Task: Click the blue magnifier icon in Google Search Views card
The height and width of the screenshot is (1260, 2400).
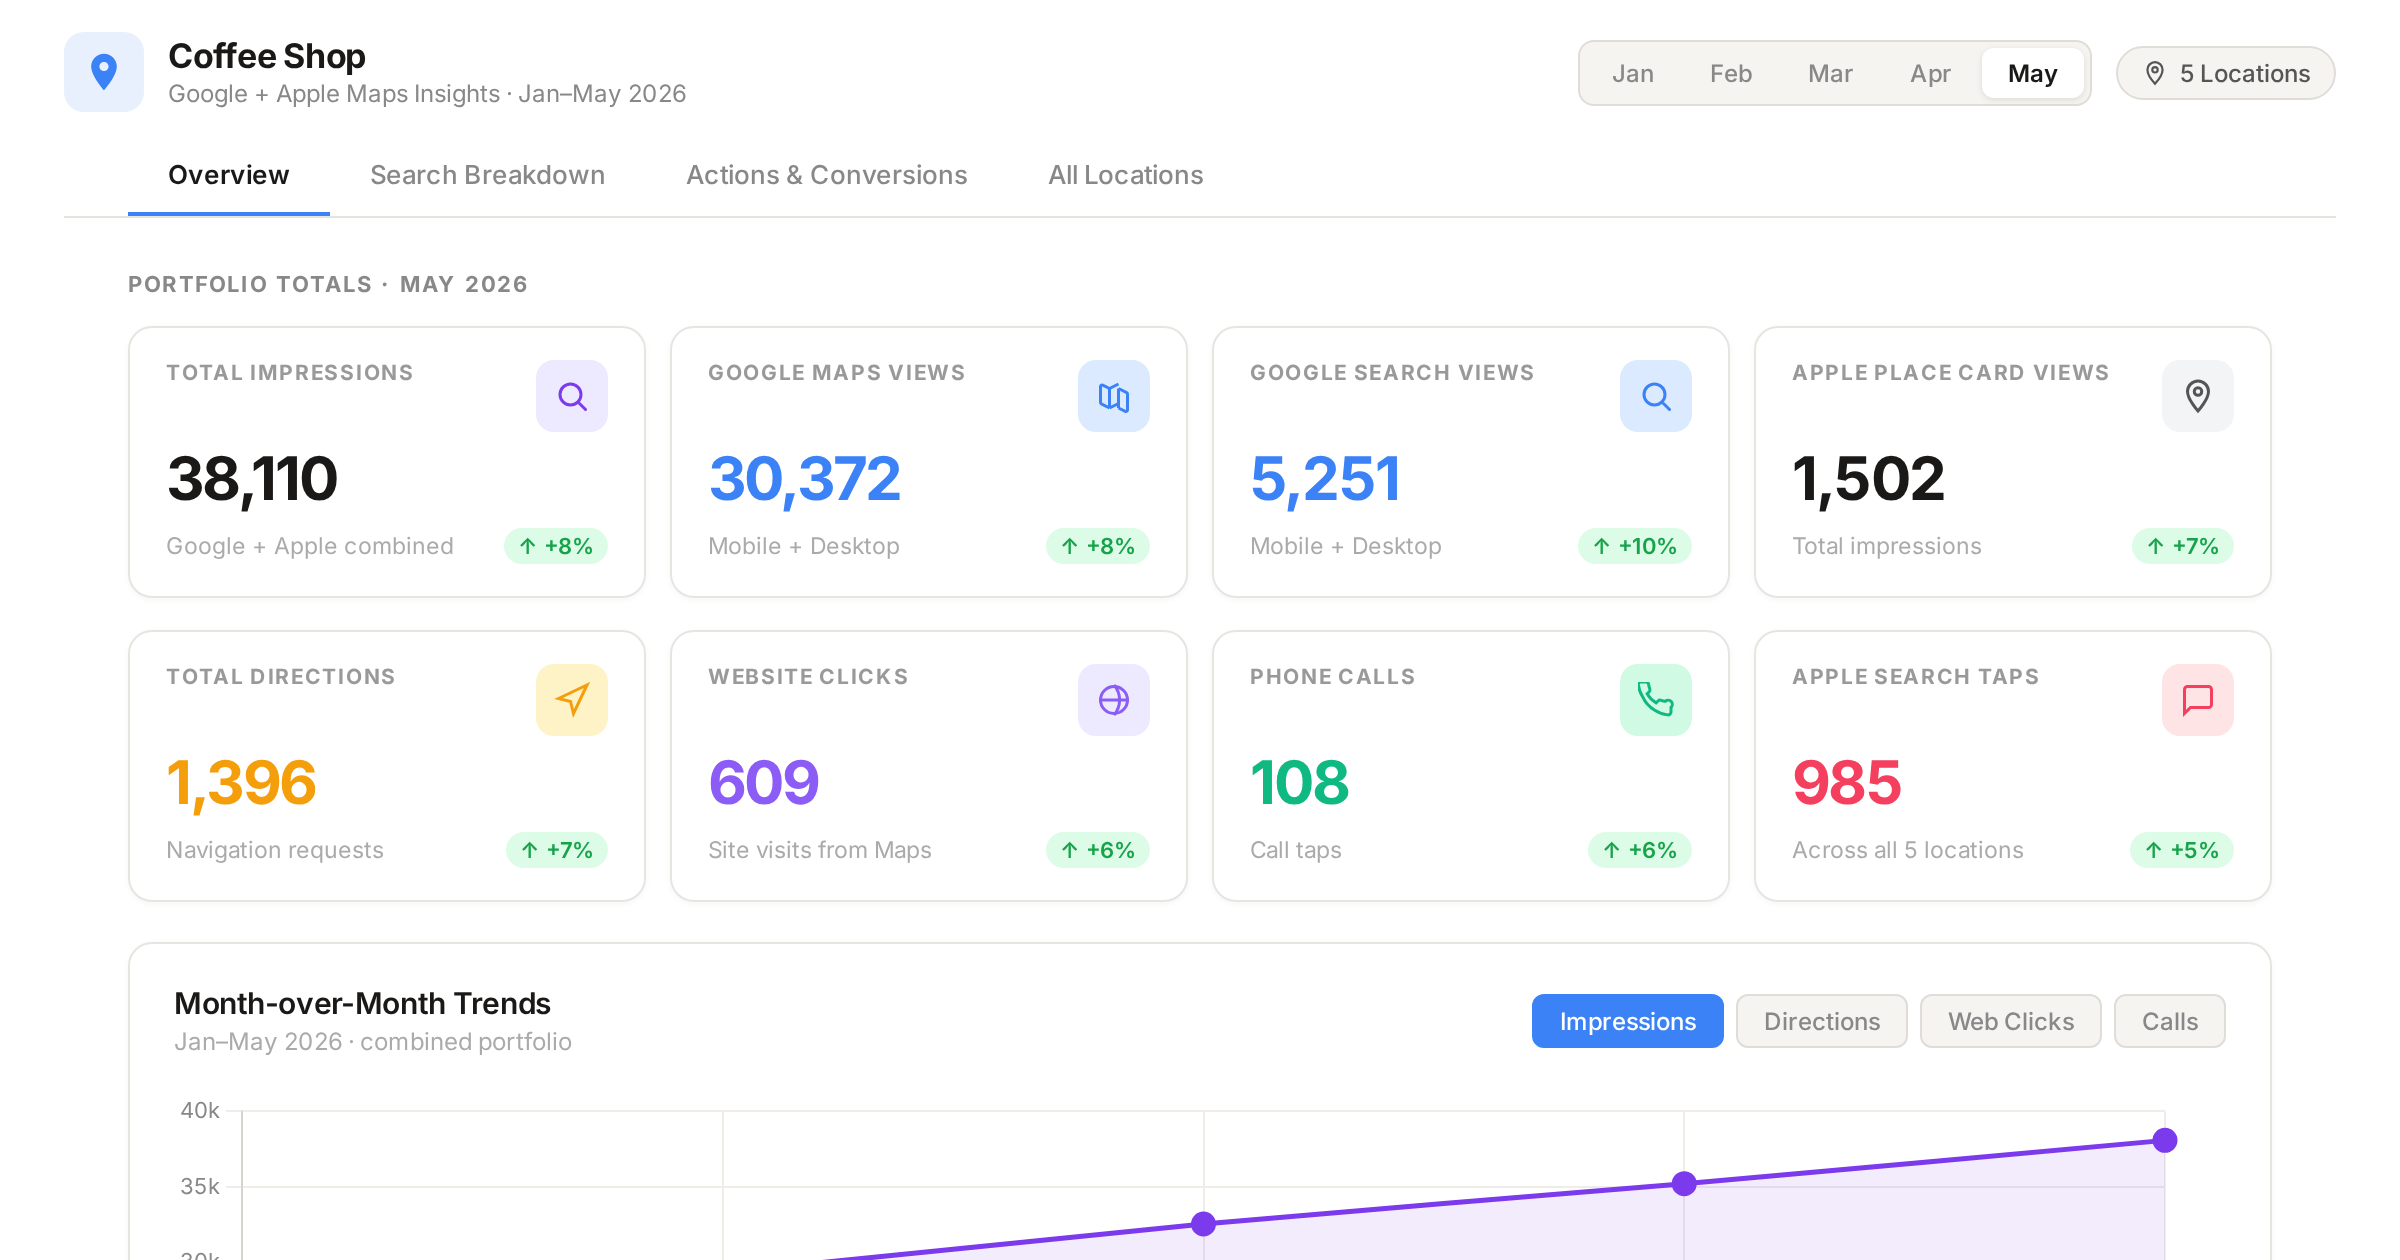Action: (1656, 396)
